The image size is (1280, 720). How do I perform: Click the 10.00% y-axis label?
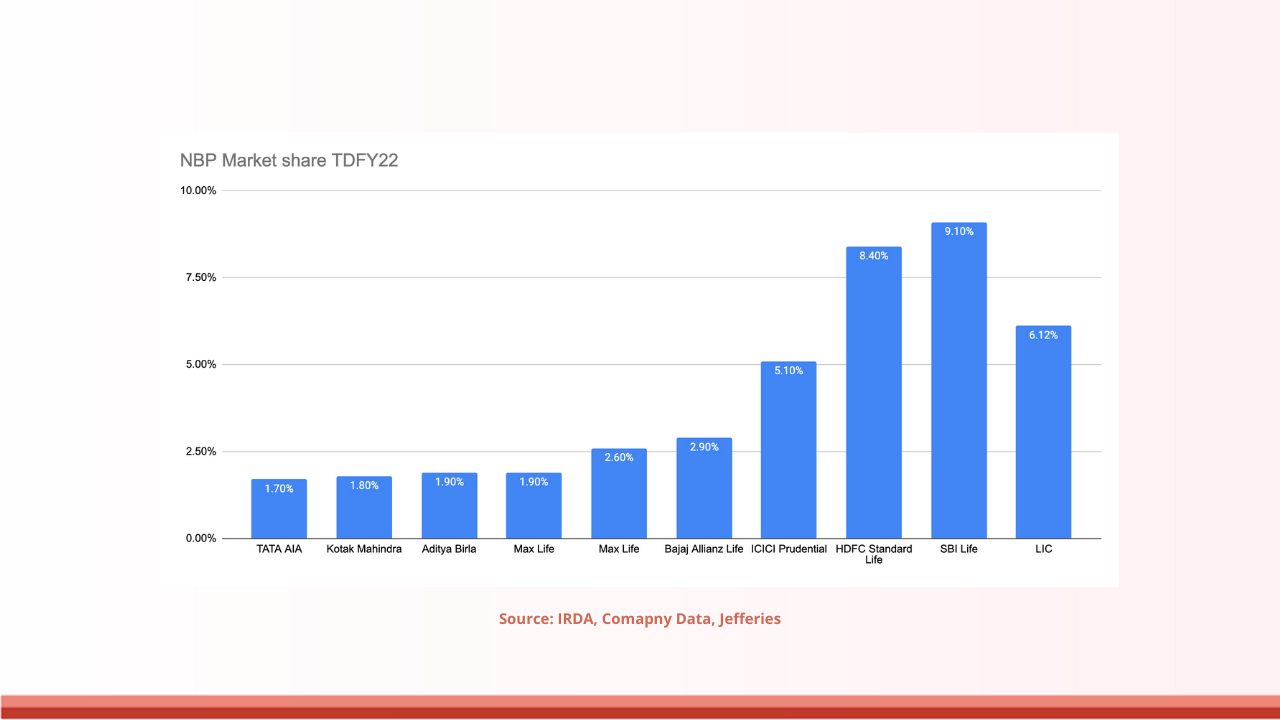point(198,191)
